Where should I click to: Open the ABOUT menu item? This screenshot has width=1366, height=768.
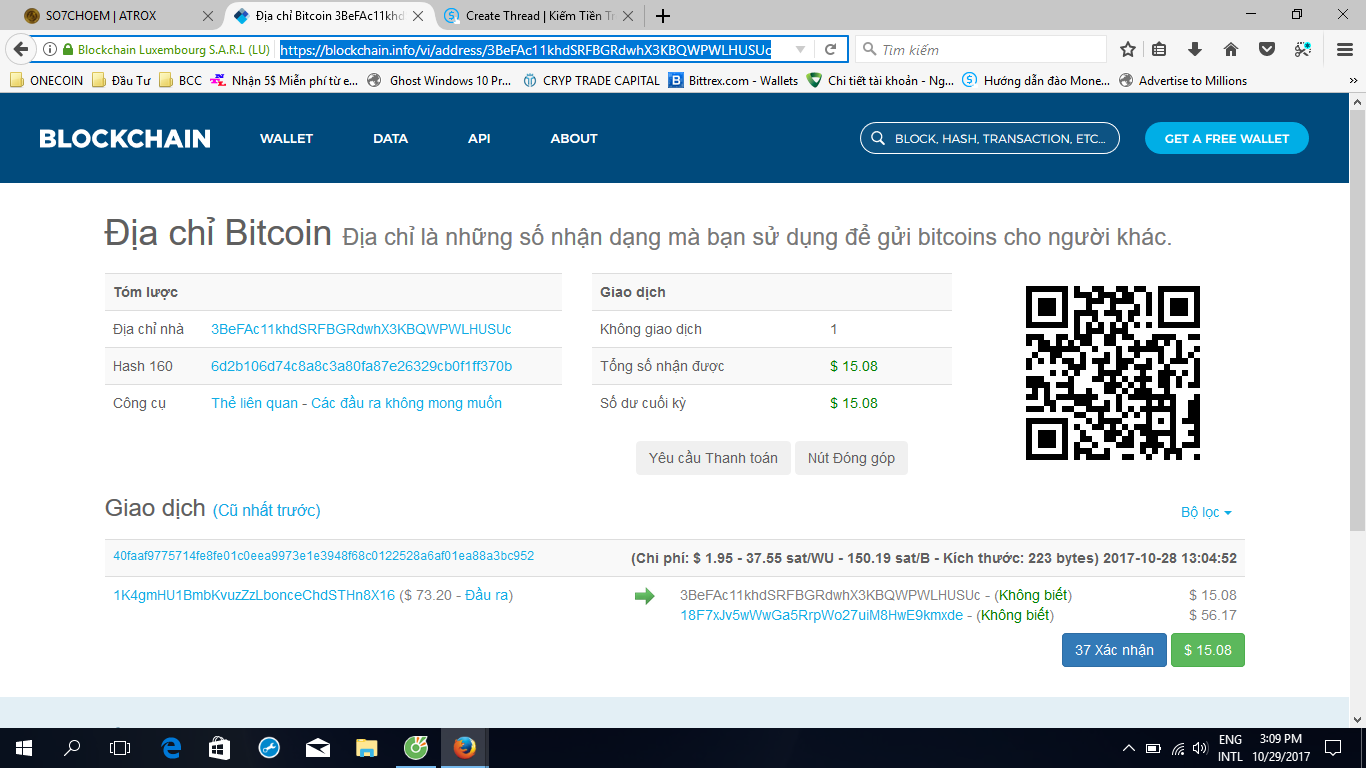tap(574, 138)
